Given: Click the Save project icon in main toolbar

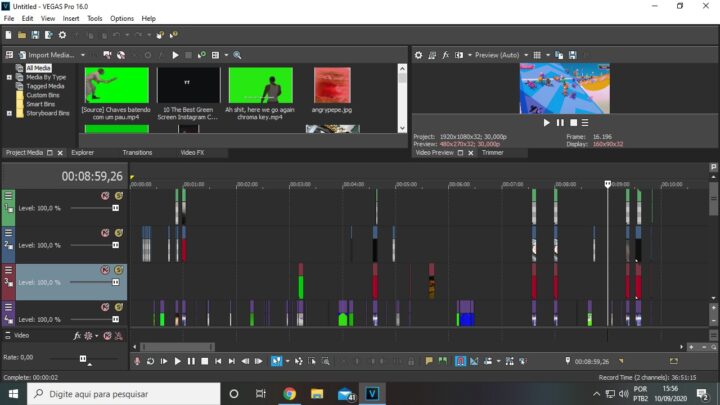Looking at the screenshot, I should point(35,35).
